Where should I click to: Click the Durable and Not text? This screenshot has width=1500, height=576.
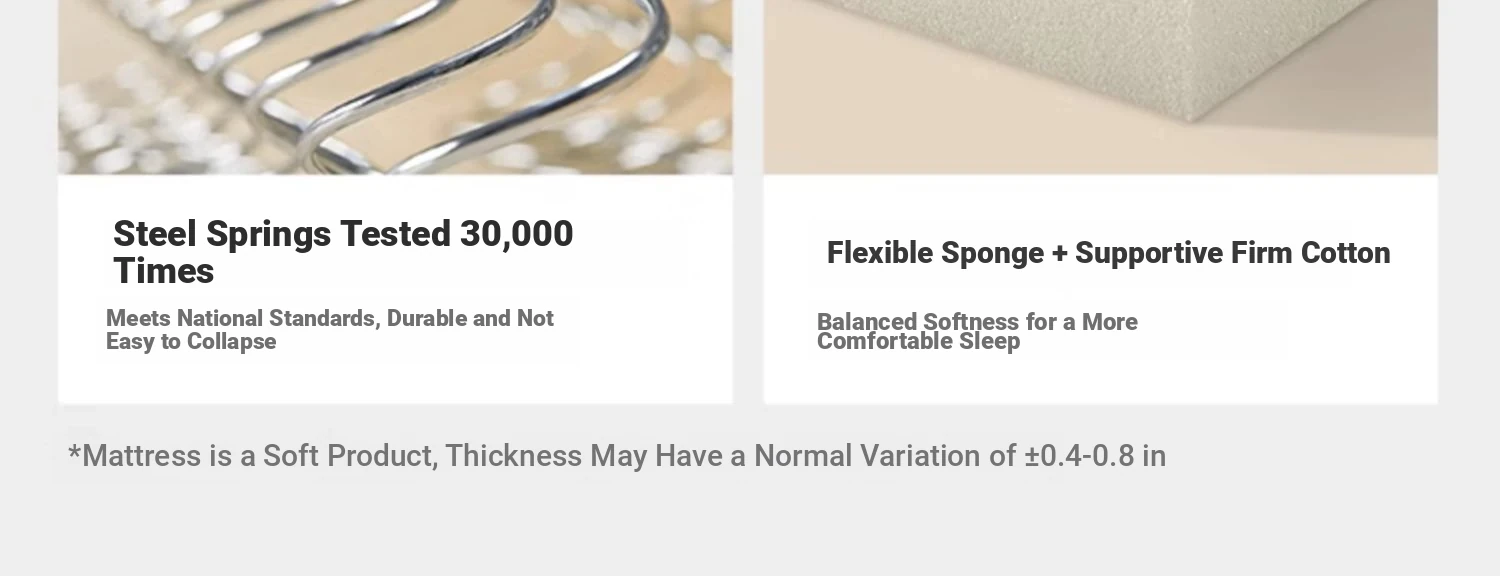470,319
